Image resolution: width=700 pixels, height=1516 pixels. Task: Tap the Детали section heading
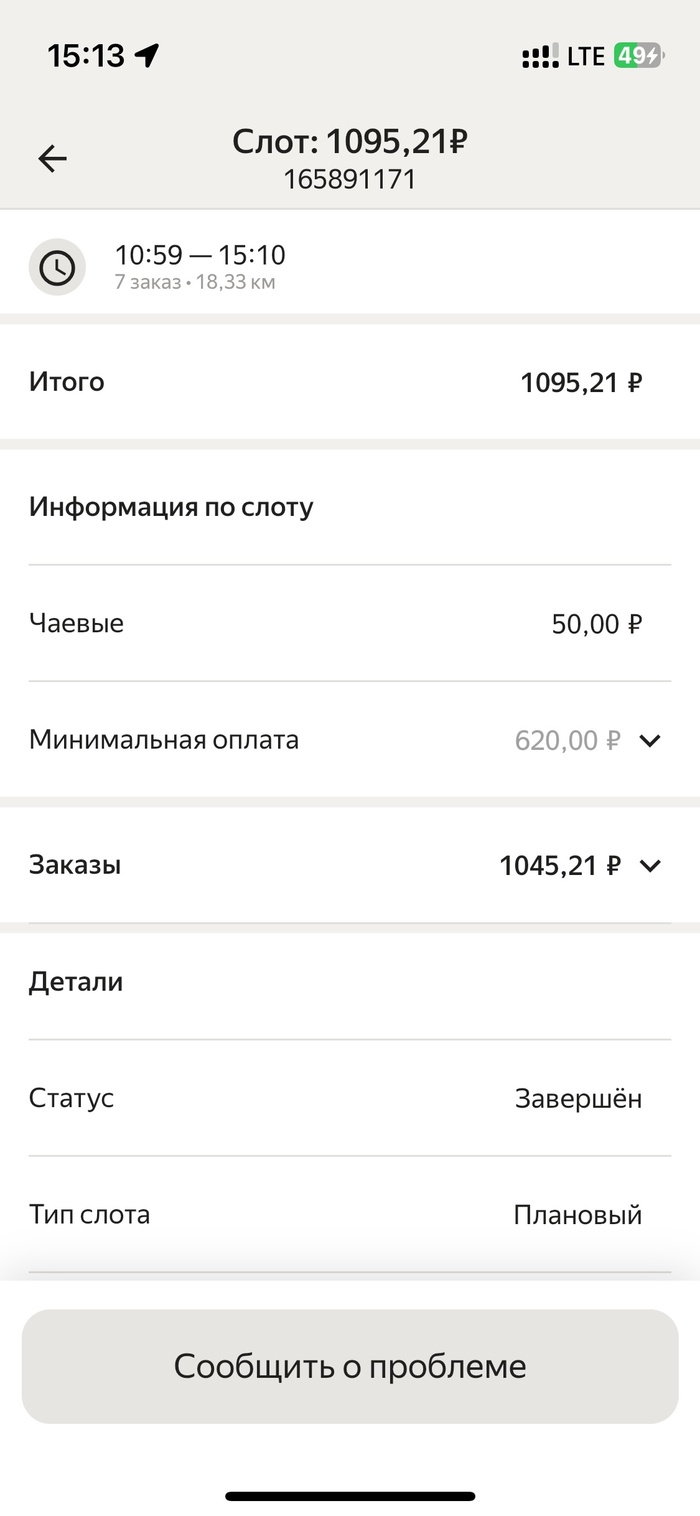point(76,982)
